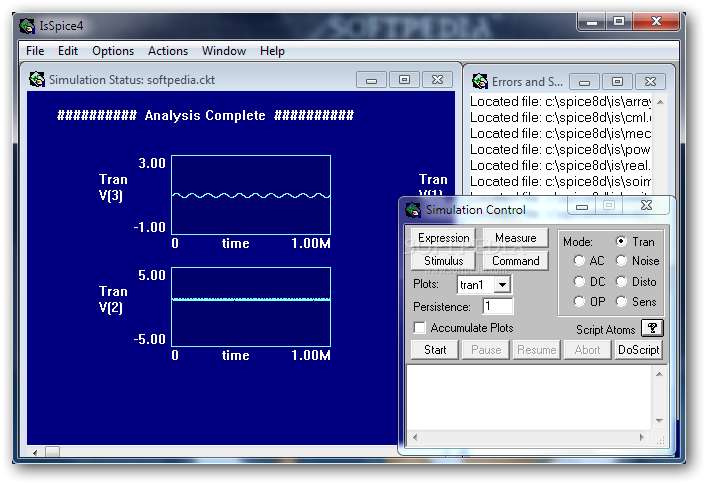Click scroll left arrow in script text area

click(415, 437)
